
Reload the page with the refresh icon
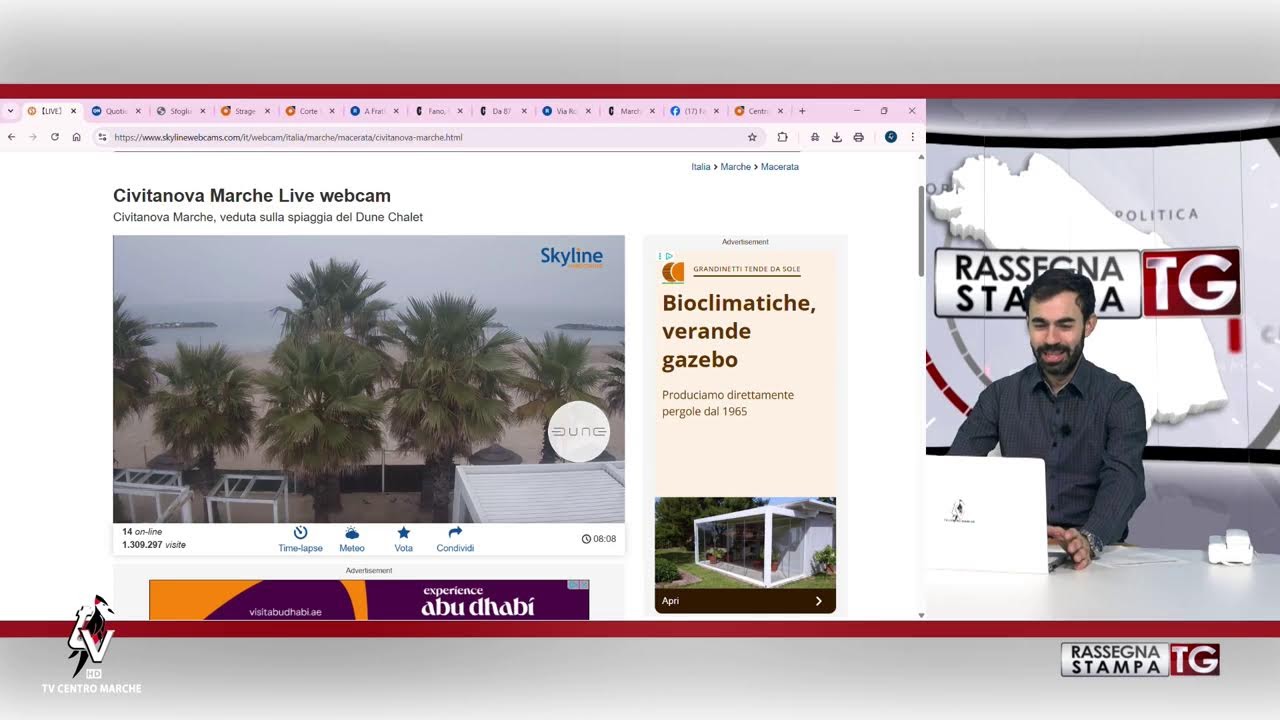pyautogui.click(x=55, y=137)
